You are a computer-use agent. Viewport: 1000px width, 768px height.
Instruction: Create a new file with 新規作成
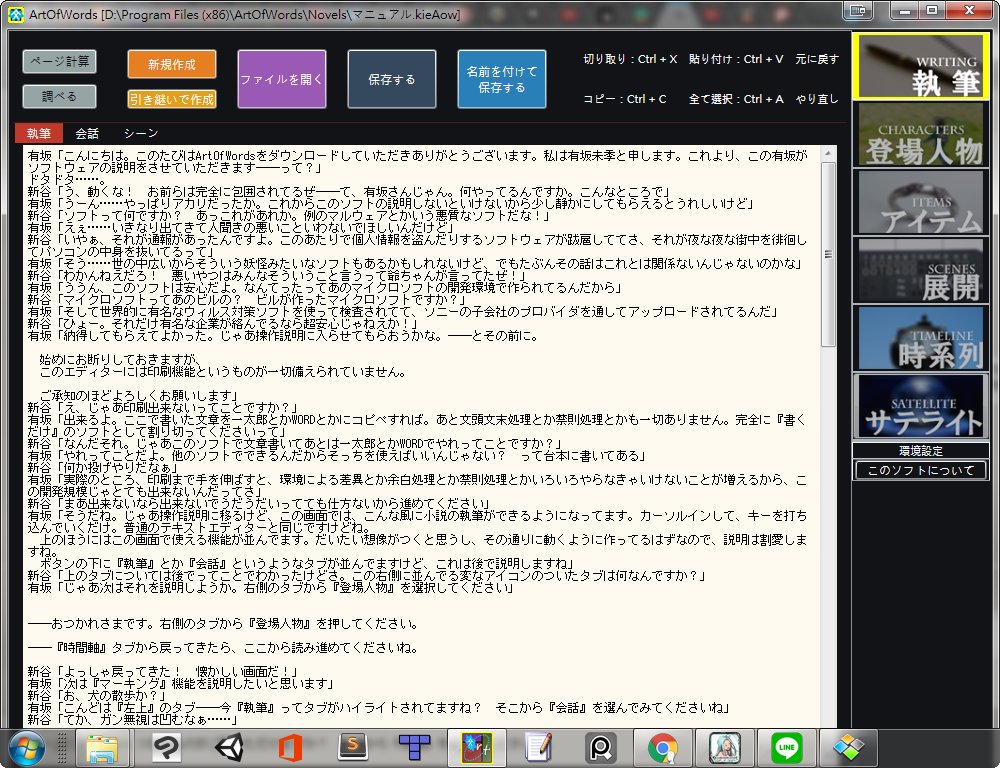[x=172, y=64]
